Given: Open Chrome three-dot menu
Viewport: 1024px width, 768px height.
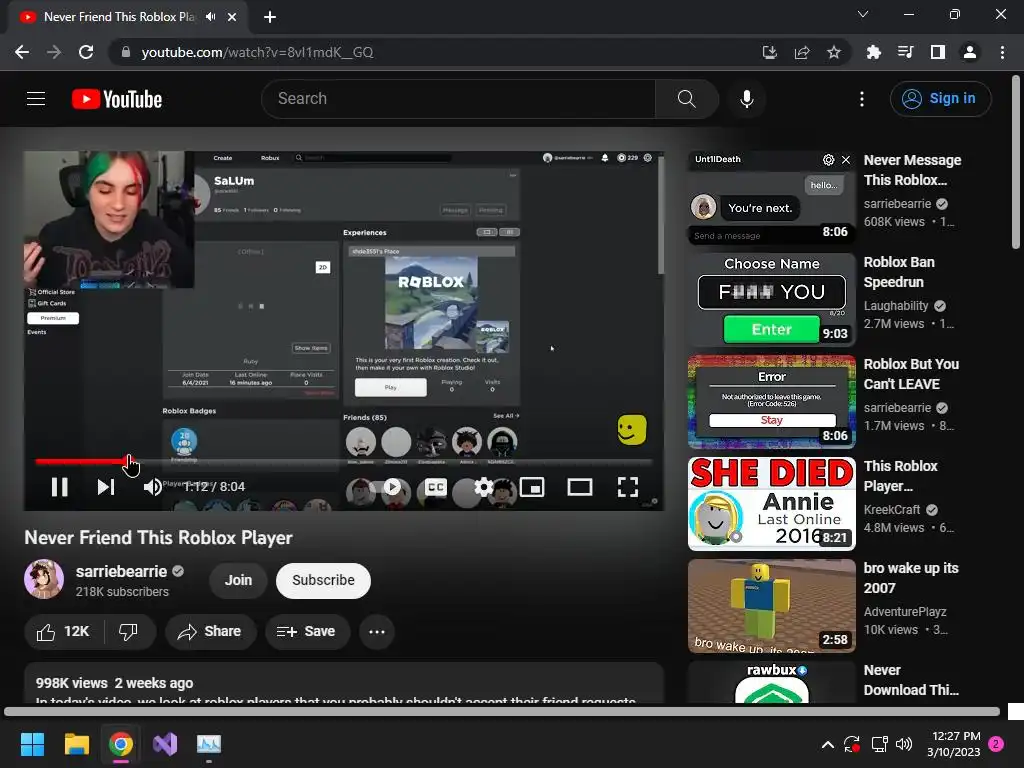Looking at the screenshot, I should pyautogui.click(x=1002, y=52).
